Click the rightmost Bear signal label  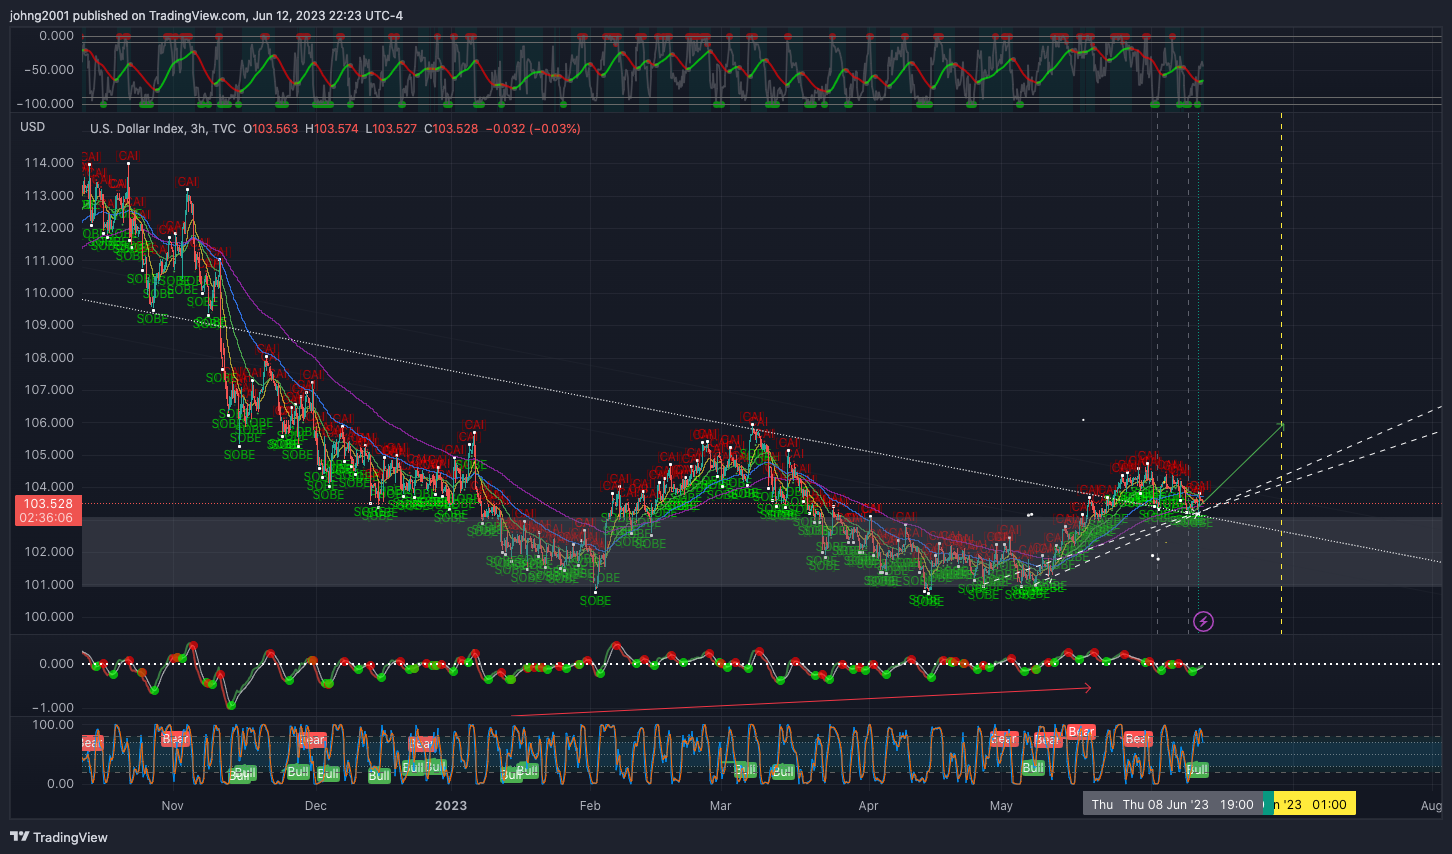[x=1138, y=739]
